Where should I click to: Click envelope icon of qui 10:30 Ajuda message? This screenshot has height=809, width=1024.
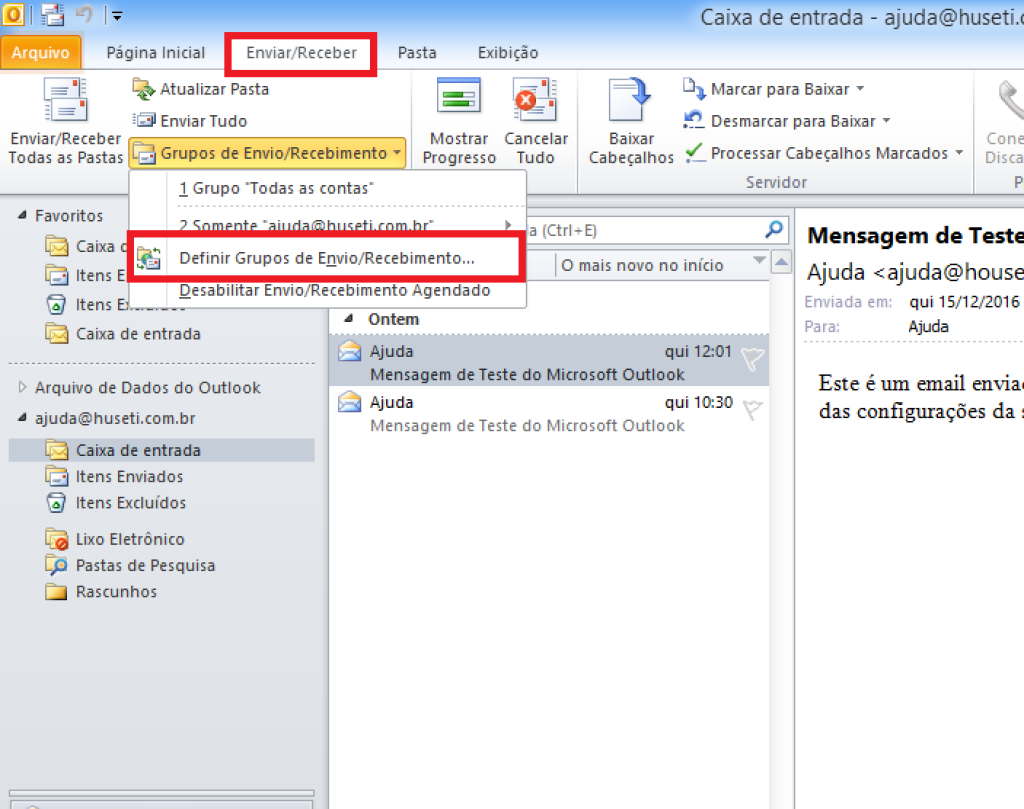point(349,402)
